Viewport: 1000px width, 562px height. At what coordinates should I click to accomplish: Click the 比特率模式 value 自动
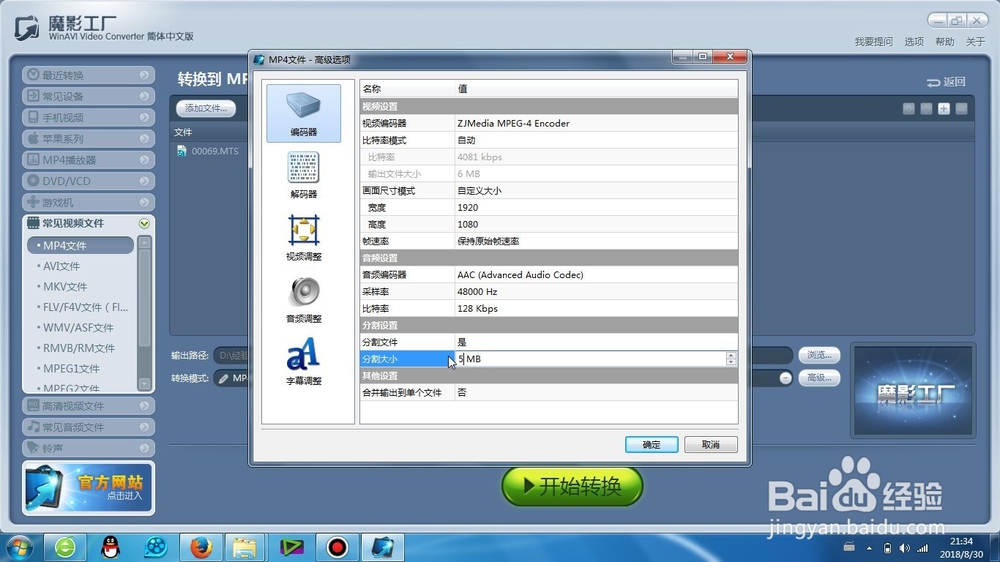pos(466,140)
